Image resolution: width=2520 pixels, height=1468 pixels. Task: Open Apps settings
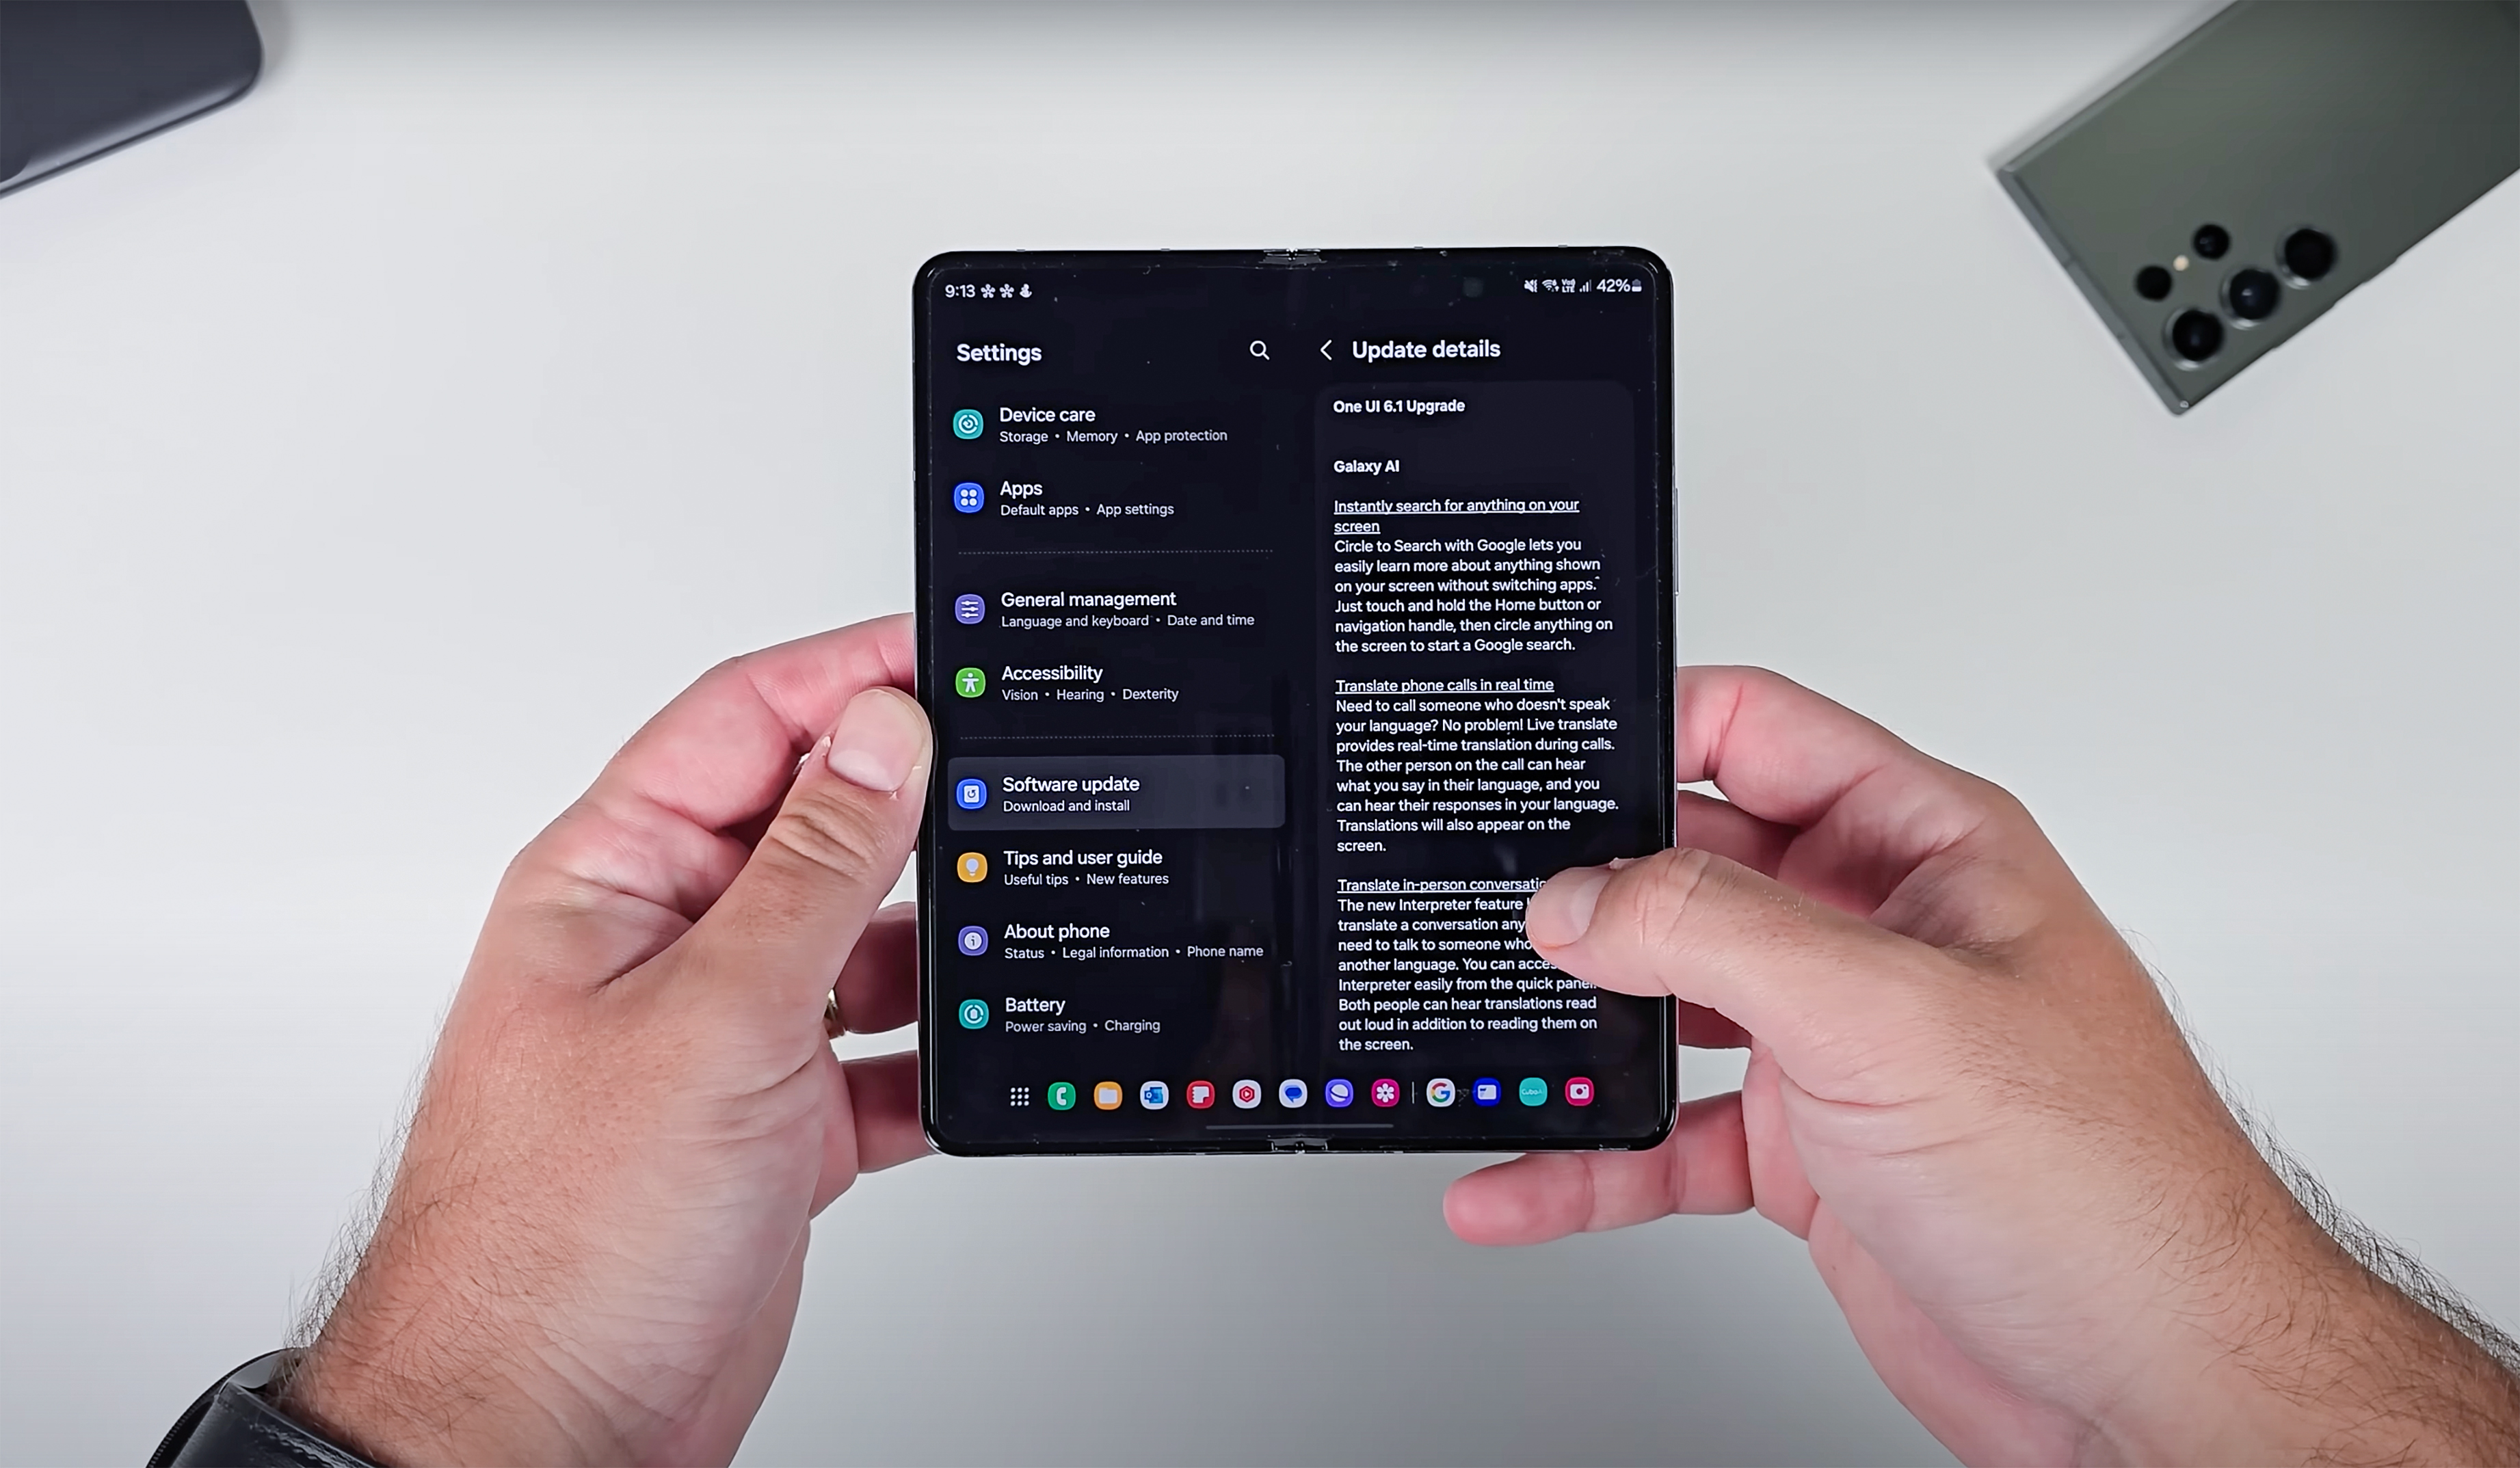(x=1019, y=498)
